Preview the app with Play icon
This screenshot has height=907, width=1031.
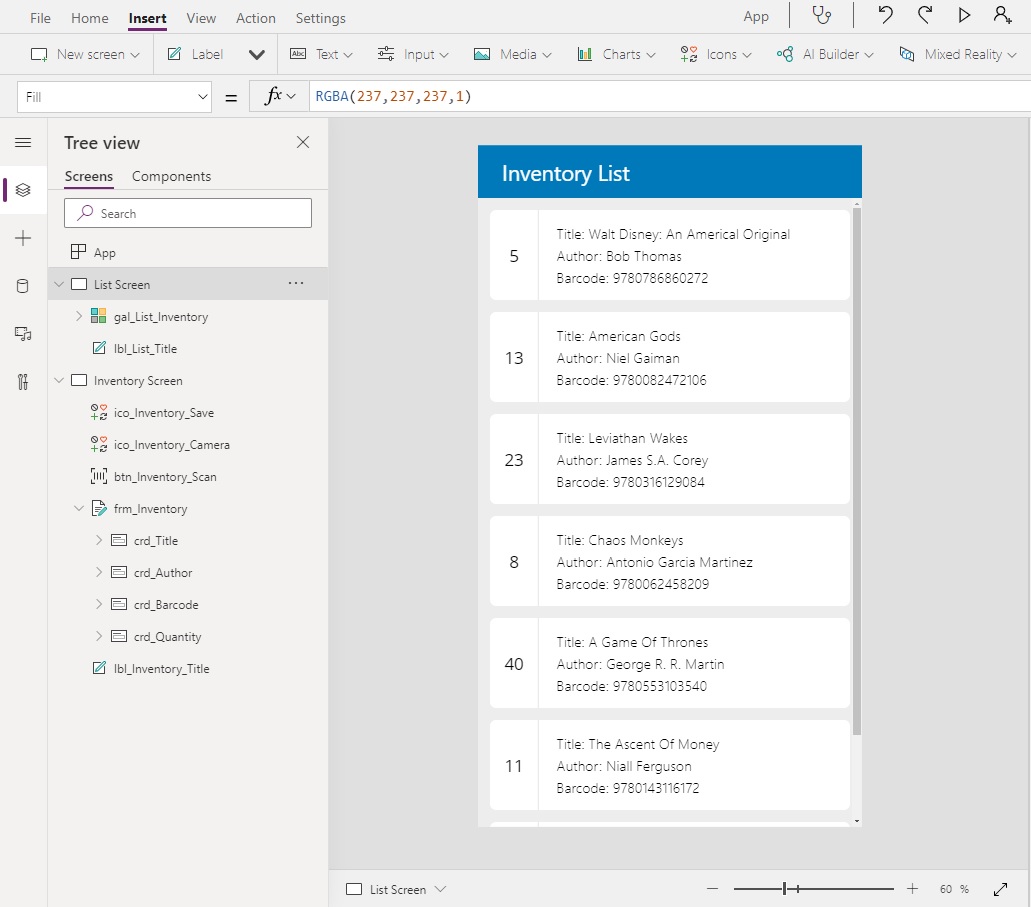pos(964,15)
